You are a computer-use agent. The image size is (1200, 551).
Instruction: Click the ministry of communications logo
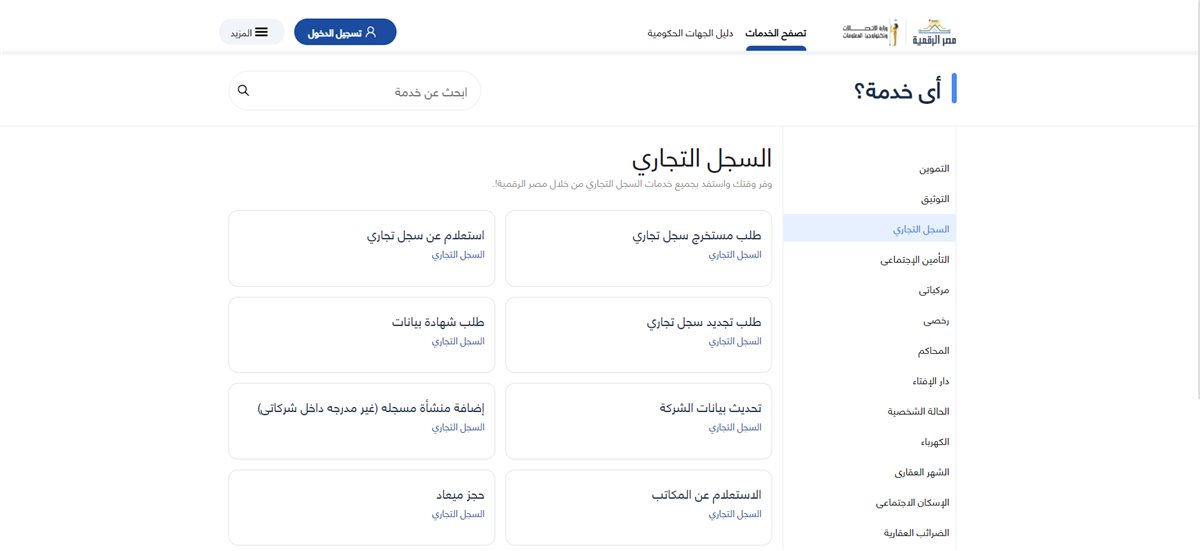(870, 33)
